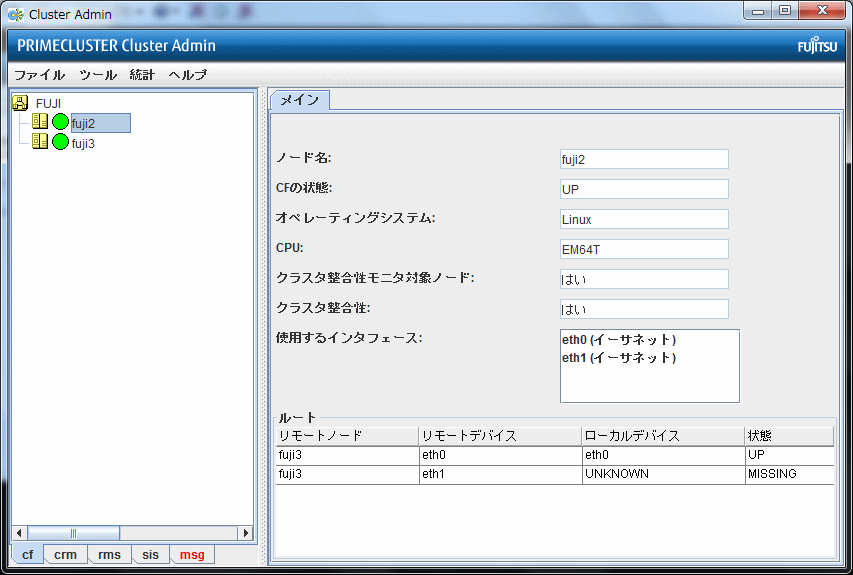Screen dimensions: 853x575
Task: Minimize the Cluster Admin window
Action: pyautogui.click(x=758, y=10)
